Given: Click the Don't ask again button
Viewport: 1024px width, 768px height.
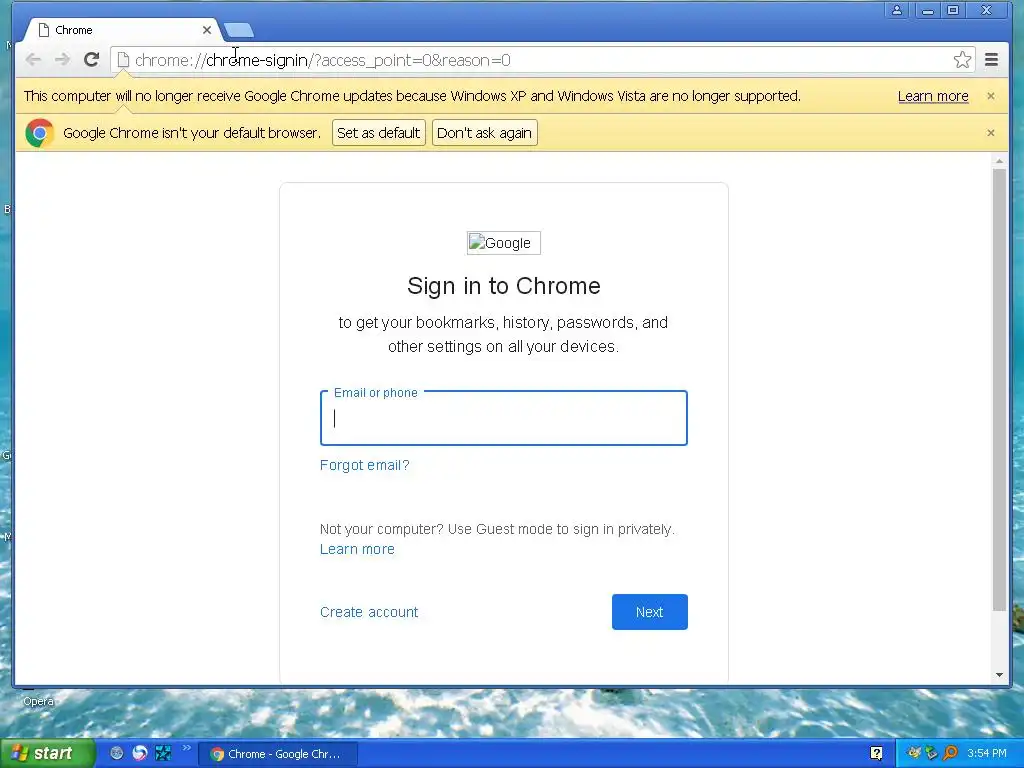Looking at the screenshot, I should coord(484,133).
